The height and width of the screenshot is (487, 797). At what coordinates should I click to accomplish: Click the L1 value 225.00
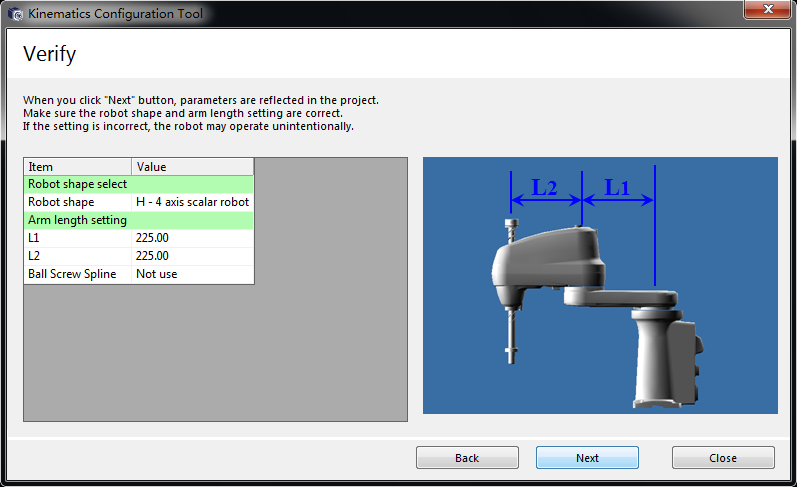(193, 238)
